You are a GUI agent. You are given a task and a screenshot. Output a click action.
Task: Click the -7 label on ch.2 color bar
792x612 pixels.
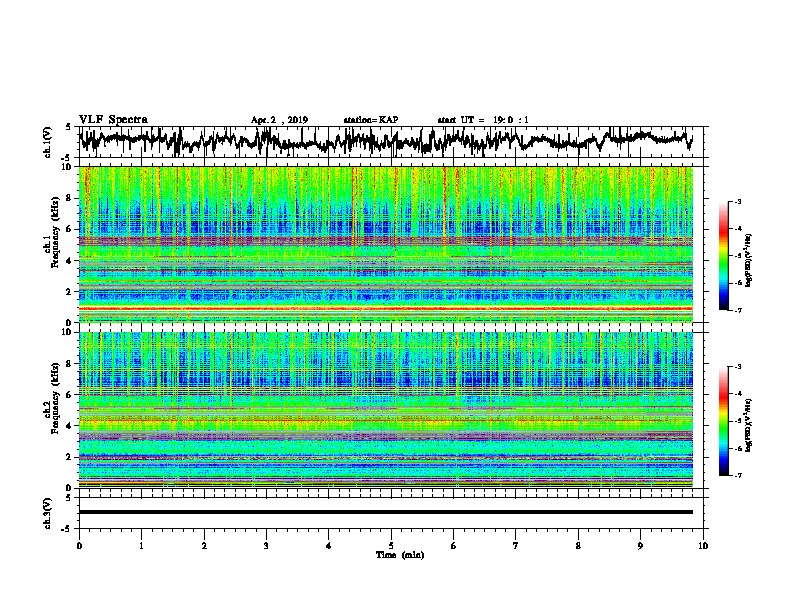[x=738, y=475]
